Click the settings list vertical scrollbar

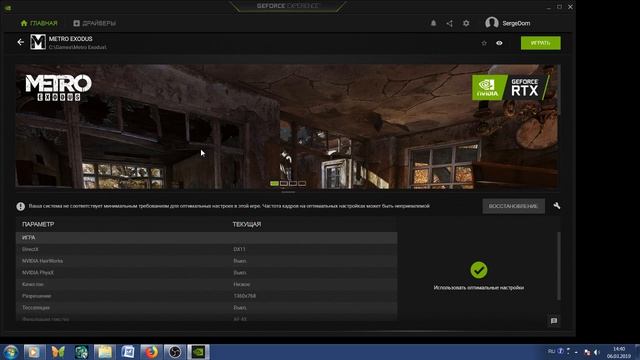point(559,266)
